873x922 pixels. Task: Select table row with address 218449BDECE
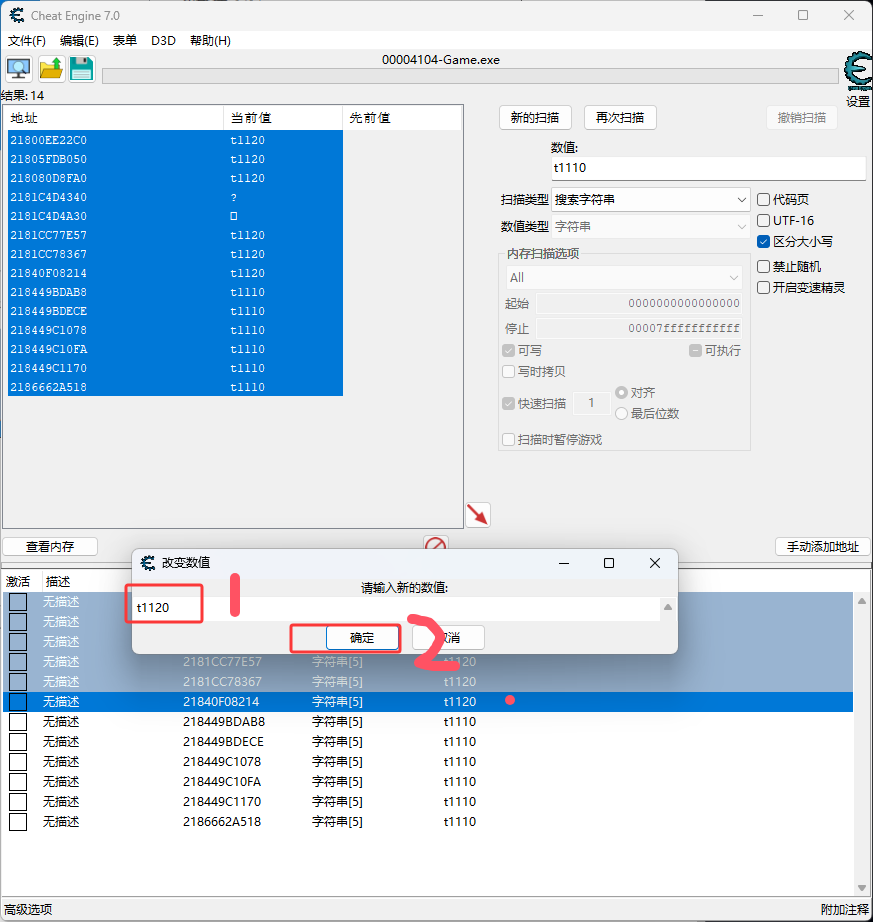click(x=428, y=741)
